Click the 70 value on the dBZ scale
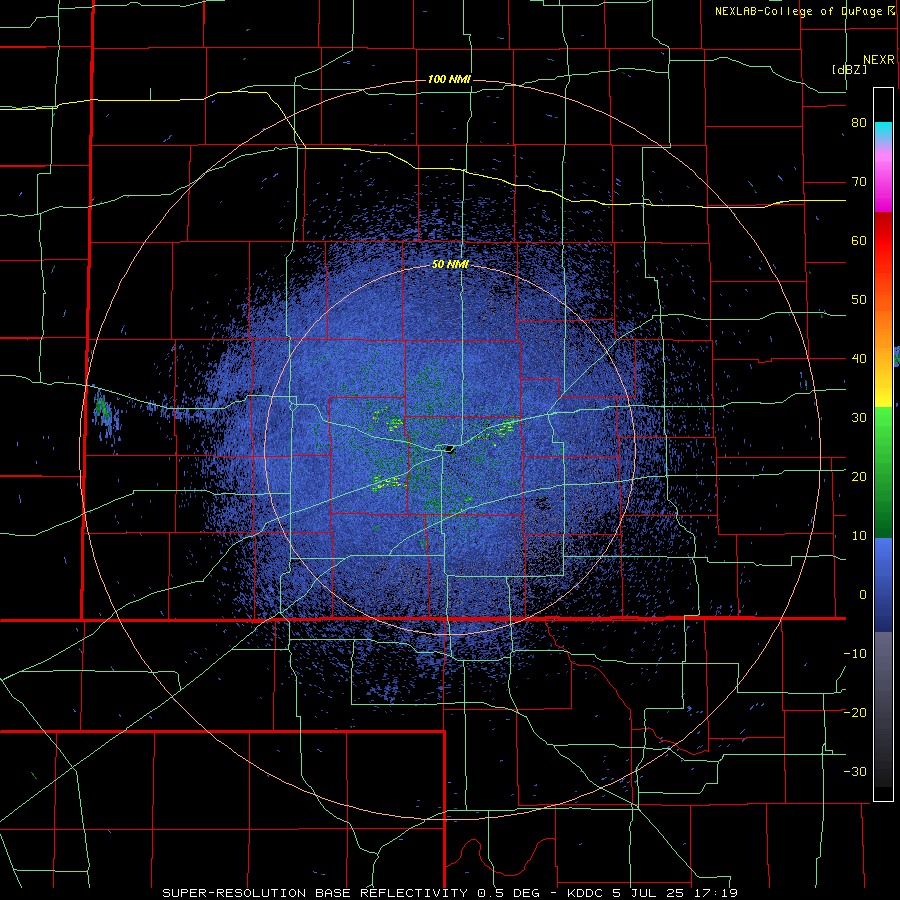 pyautogui.click(x=859, y=182)
